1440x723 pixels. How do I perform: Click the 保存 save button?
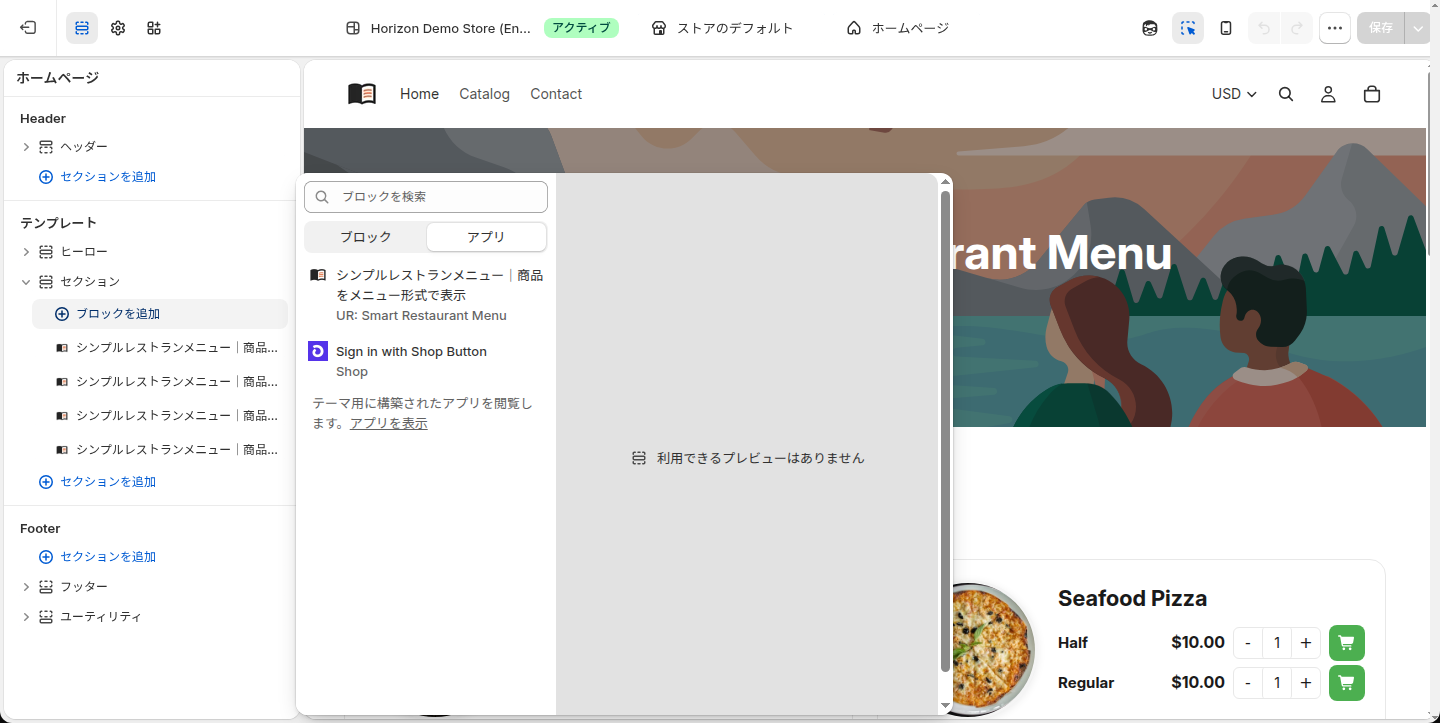pos(1381,28)
